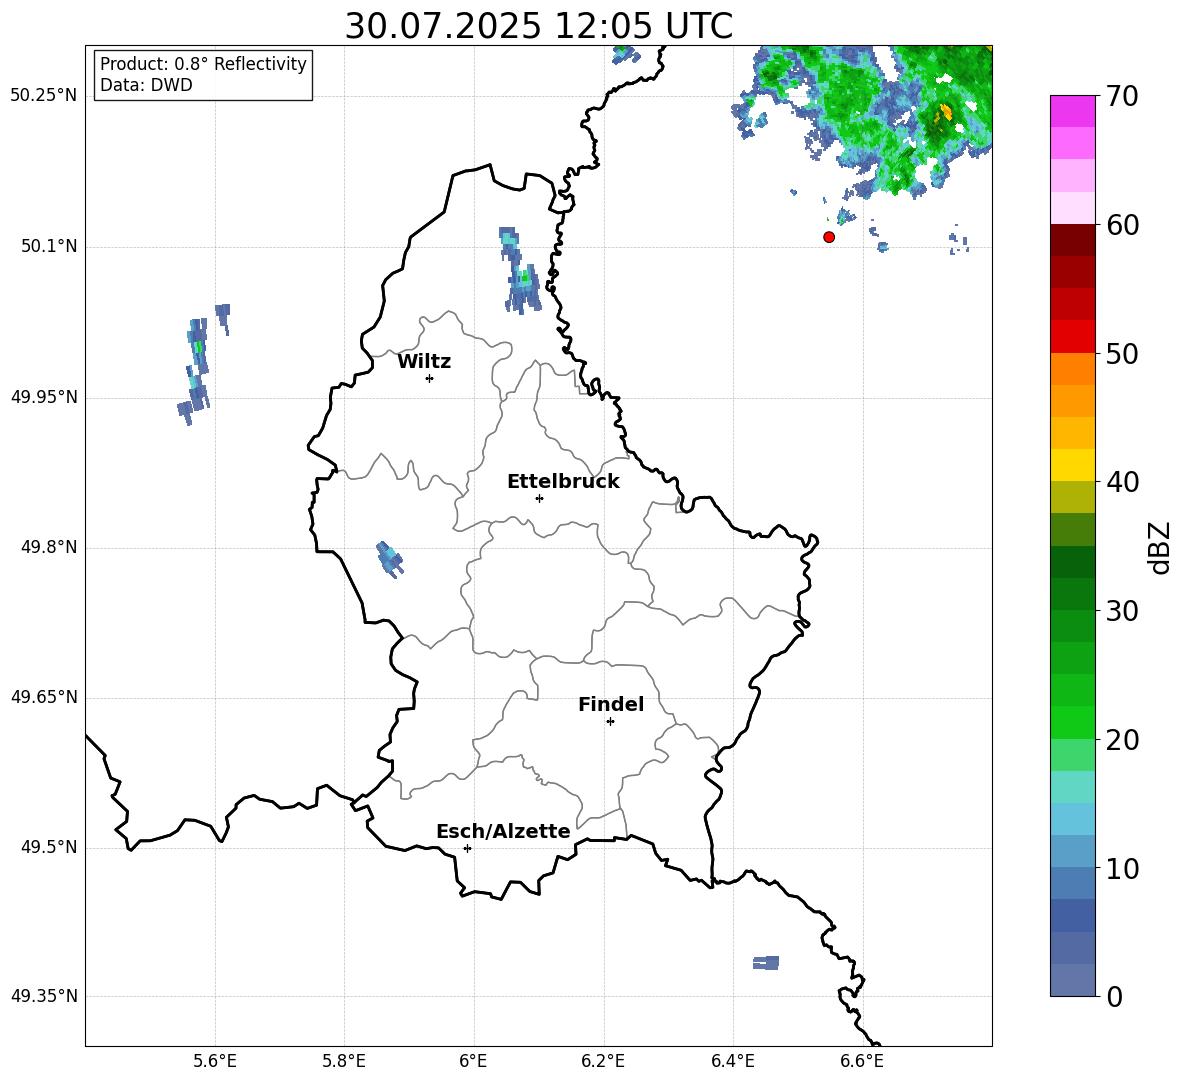Click the Ettelbruck station cross marker
1184x1081 pixels.
pyautogui.click(x=539, y=498)
